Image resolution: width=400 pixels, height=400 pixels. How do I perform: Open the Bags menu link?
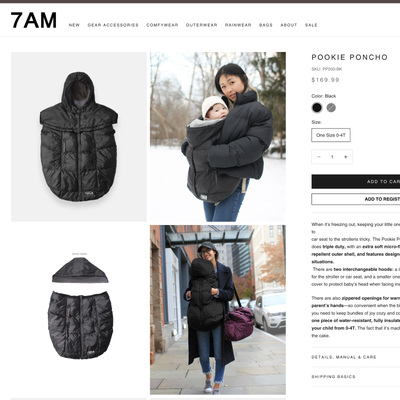[266, 25]
